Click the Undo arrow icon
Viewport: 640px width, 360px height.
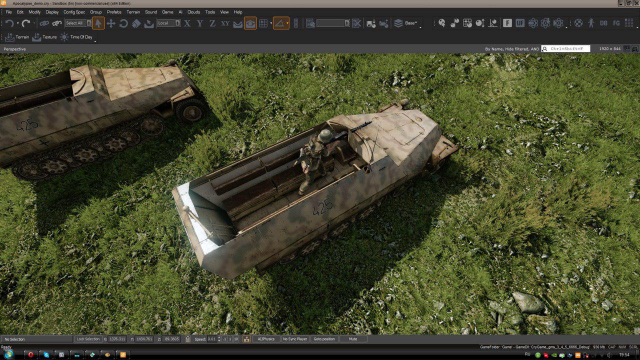coord(10,24)
